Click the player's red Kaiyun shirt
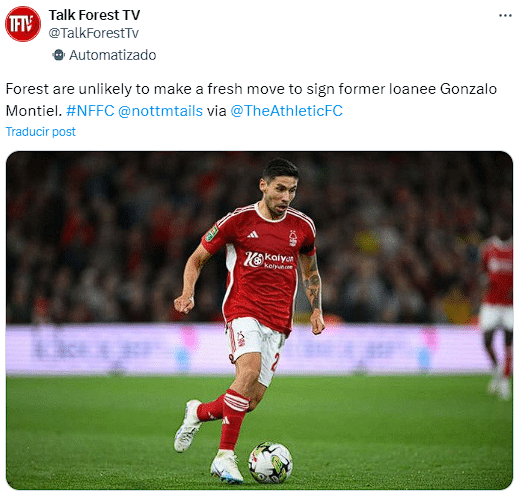Screen dimensions: 518x498 coord(263,267)
